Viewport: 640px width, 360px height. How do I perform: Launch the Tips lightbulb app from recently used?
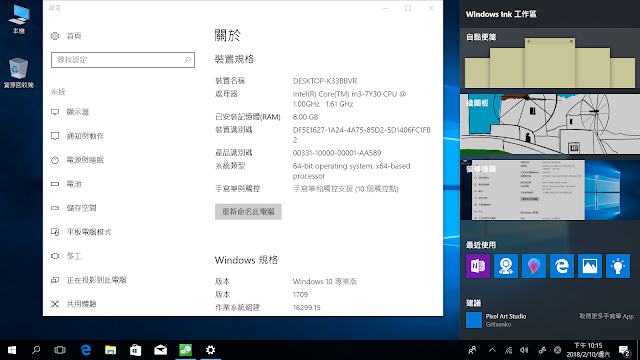(618, 266)
